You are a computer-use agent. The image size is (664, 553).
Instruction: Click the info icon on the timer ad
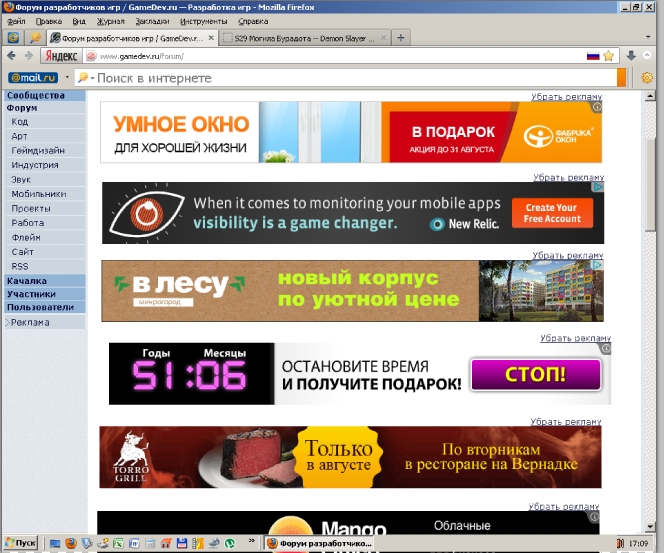[606, 348]
